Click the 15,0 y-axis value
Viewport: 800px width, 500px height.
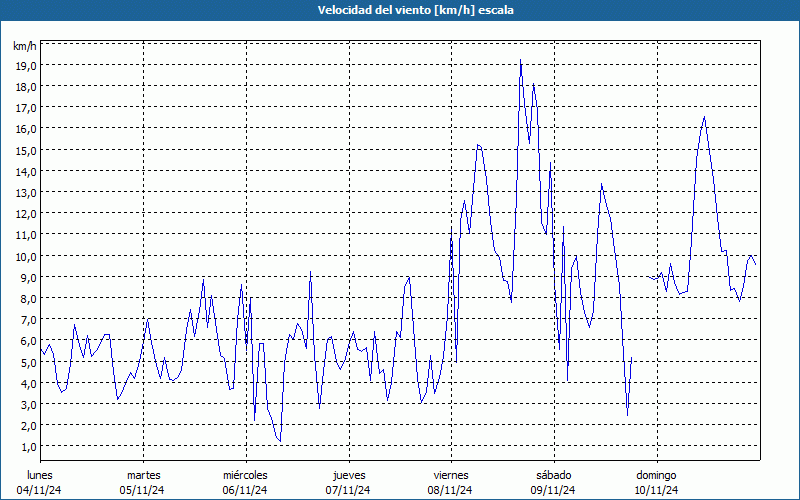27,151
